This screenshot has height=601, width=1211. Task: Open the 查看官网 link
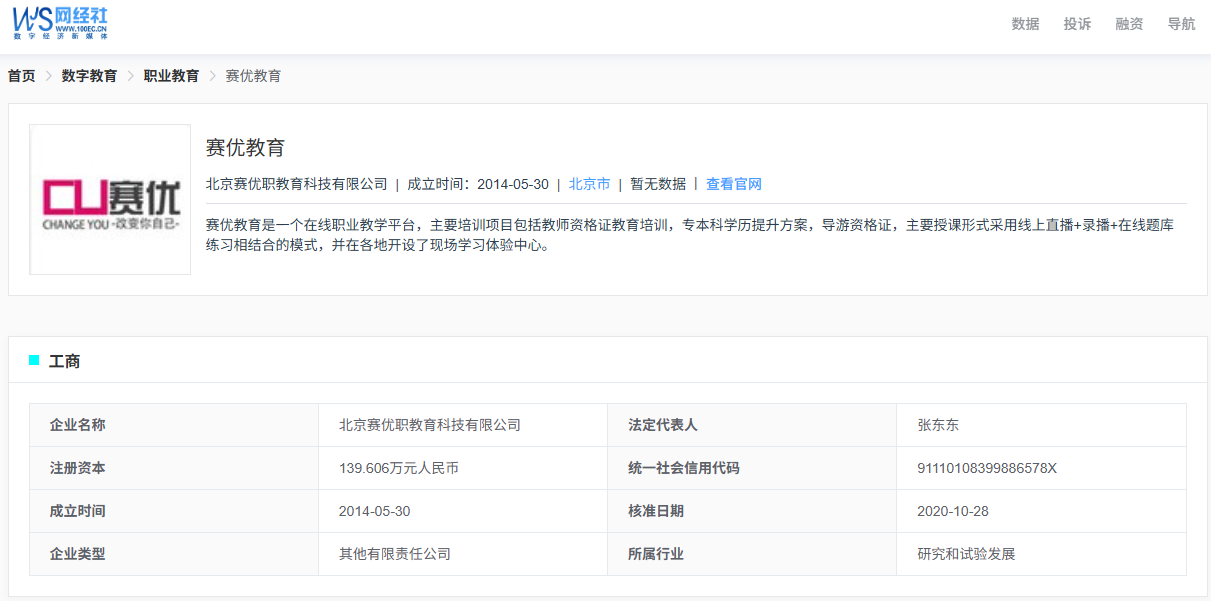point(734,184)
